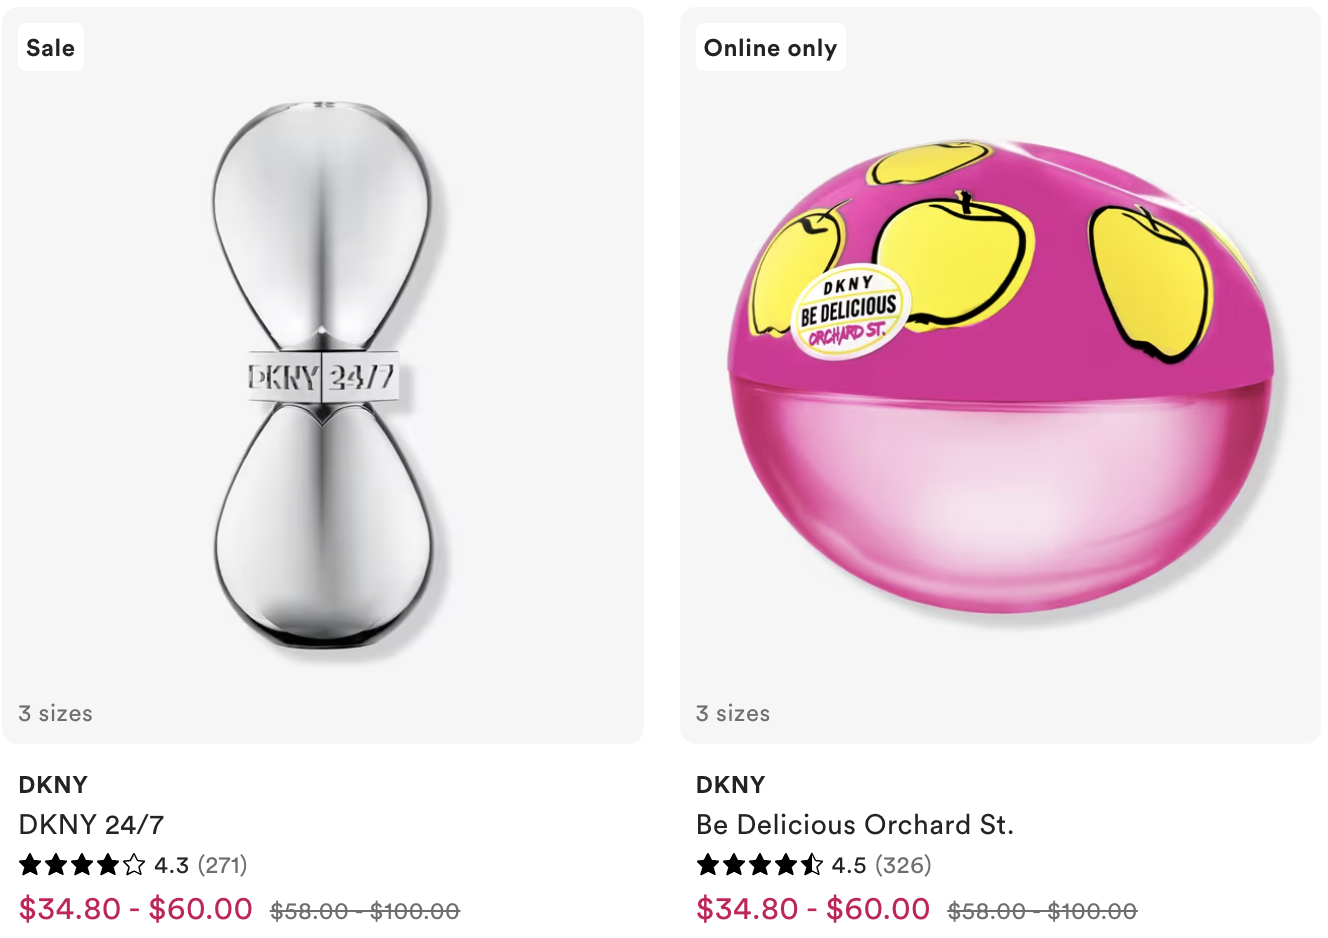Image resolution: width=1328 pixels, height=938 pixels.
Task: Click the "Online only" badge
Action: (770, 48)
